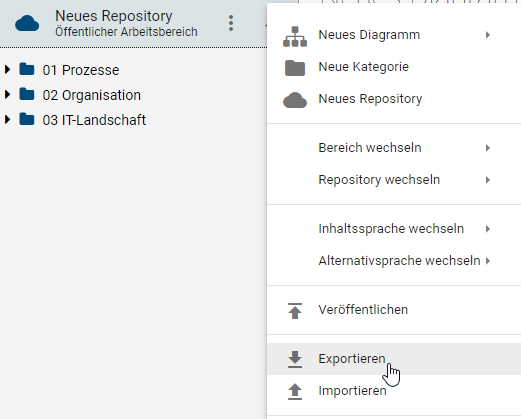Select the 02 Organisation tree entry
Viewport: 521px width, 419px height.
point(91,95)
